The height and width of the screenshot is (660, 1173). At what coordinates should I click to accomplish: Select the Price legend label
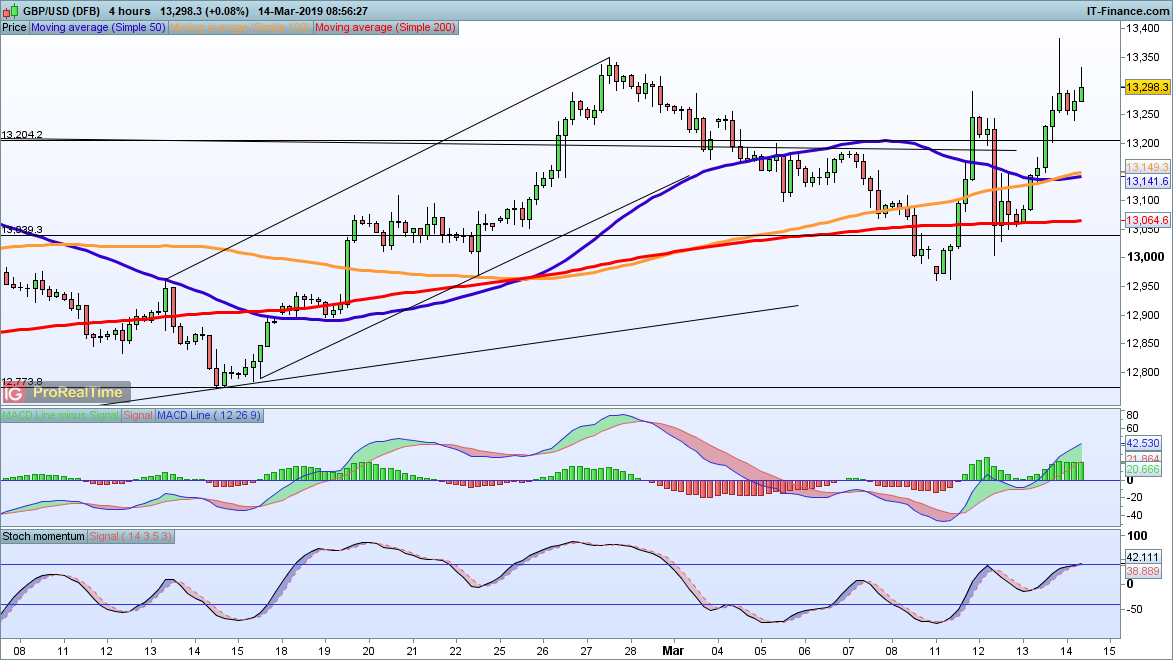14,27
